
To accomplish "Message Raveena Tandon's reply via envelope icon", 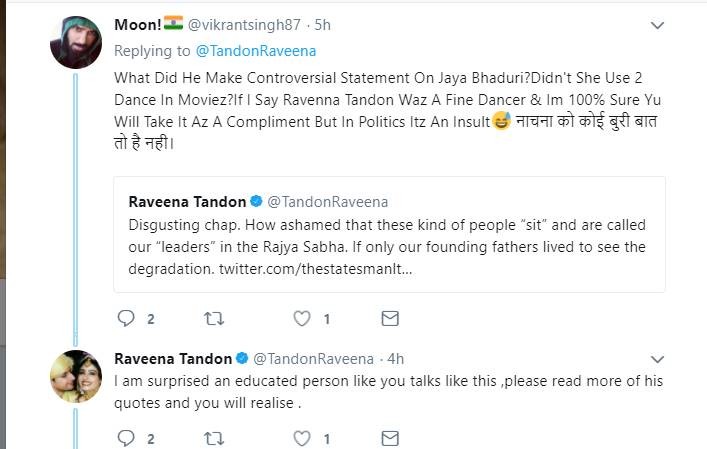I will point(391,437).
